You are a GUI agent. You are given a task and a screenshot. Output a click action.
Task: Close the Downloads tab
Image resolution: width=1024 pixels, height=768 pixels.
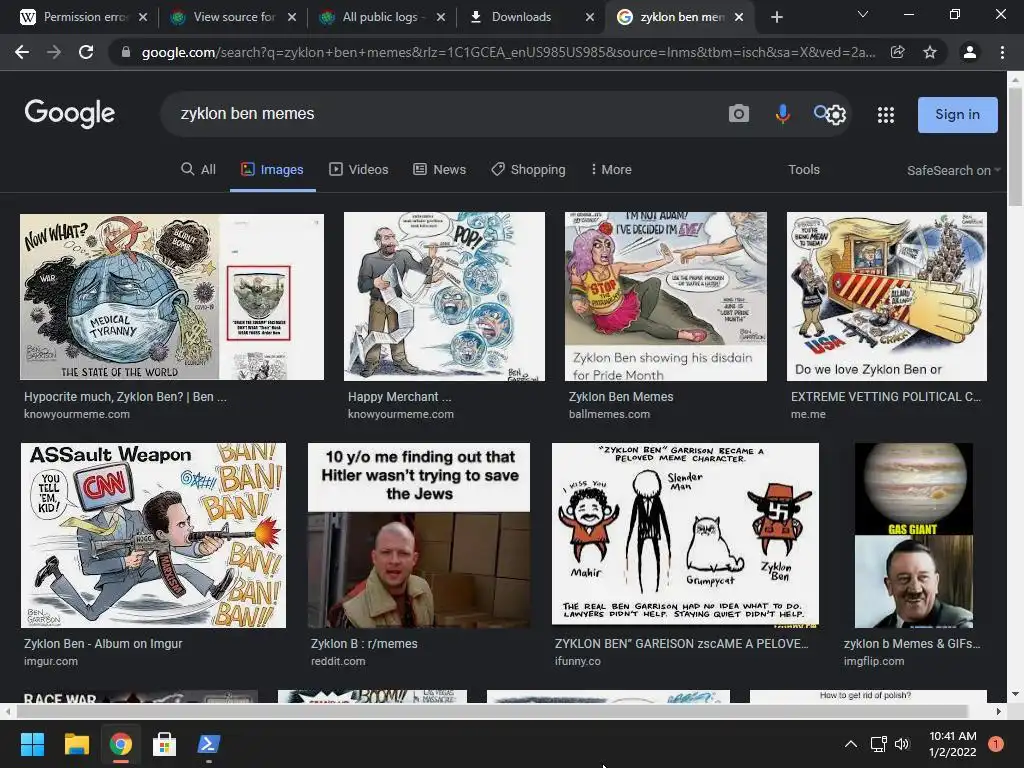pos(590,17)
